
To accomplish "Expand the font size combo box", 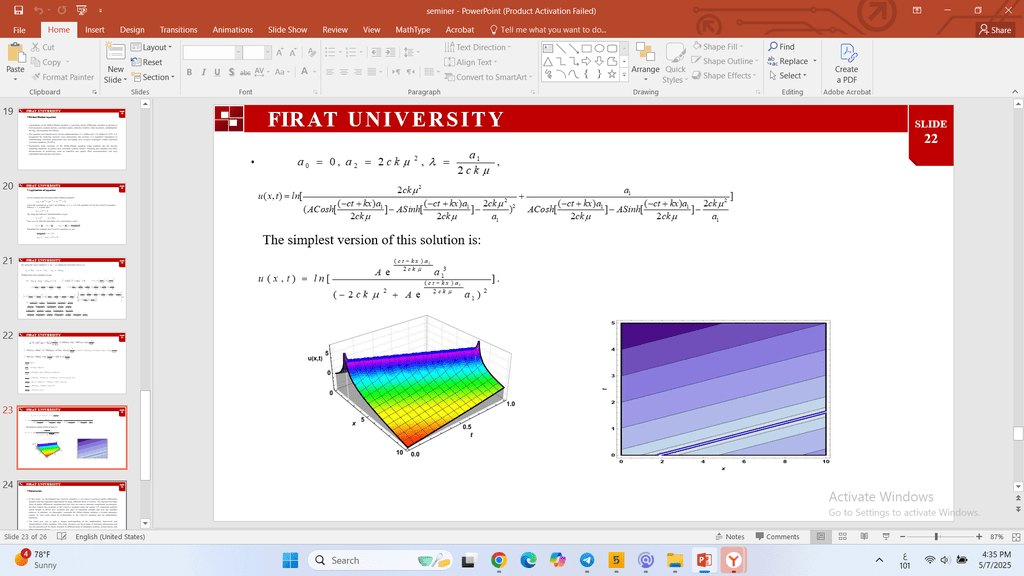I will click(x=268, y=52).
